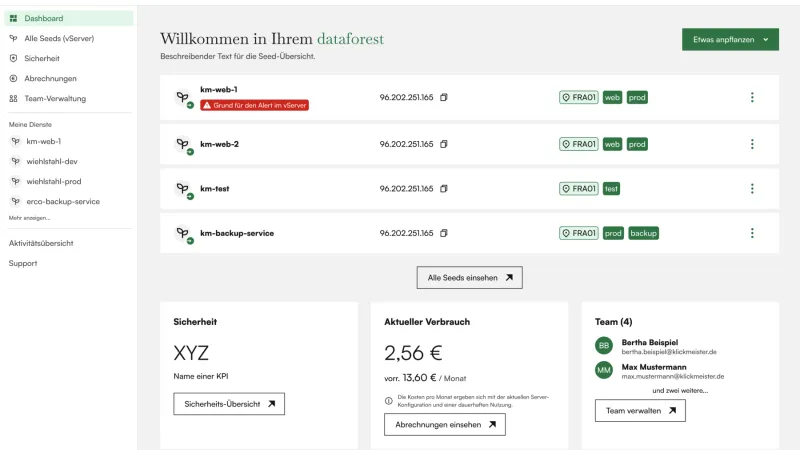Open the three-dot menu for km-test
Image resolution: width=800 pixels, height=450 pixels.
(x=752, y=188)
